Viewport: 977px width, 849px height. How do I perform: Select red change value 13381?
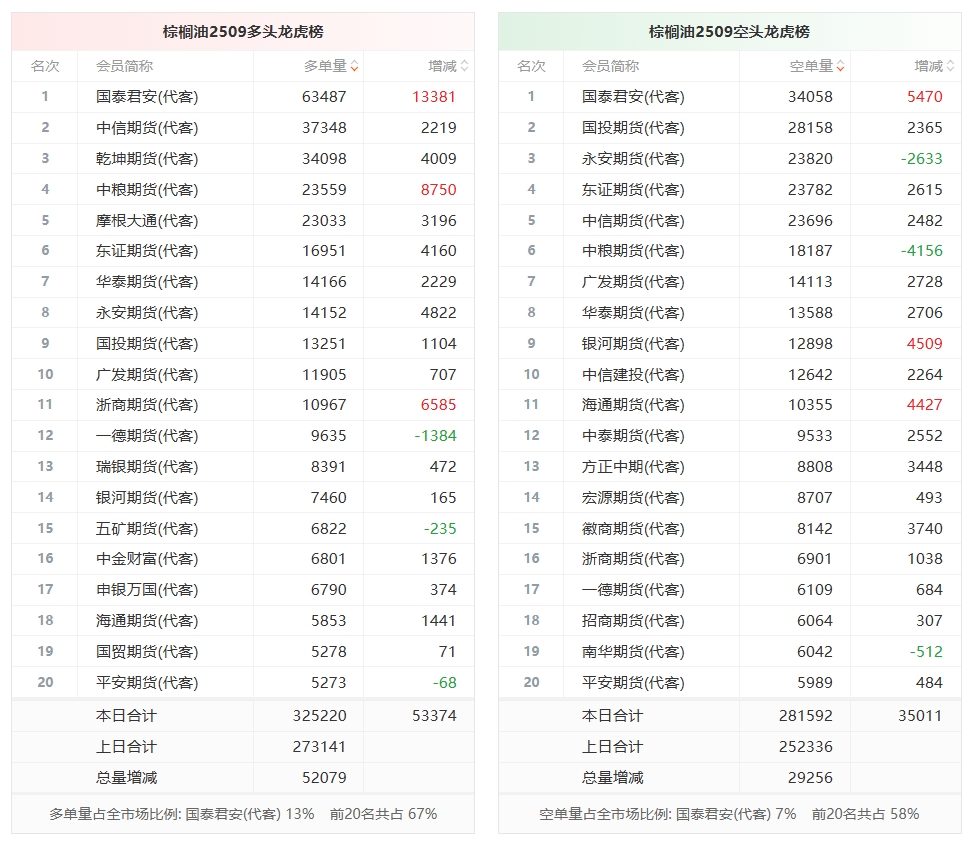tap(434, 97)
